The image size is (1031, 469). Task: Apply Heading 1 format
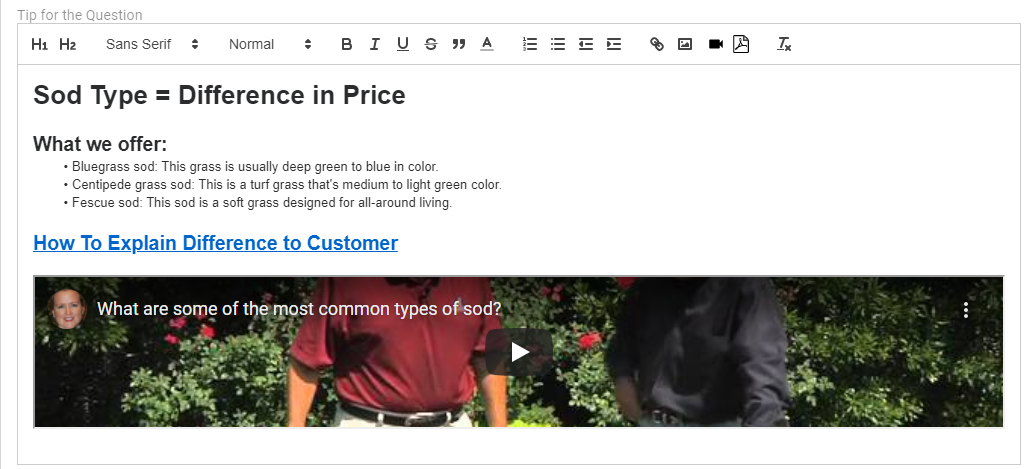[39, 44]
